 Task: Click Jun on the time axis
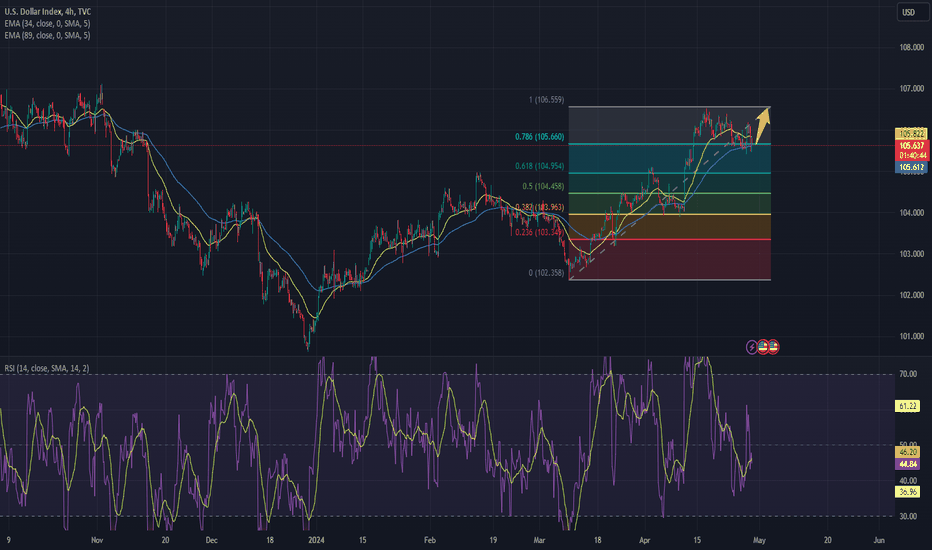click(879, 540)
